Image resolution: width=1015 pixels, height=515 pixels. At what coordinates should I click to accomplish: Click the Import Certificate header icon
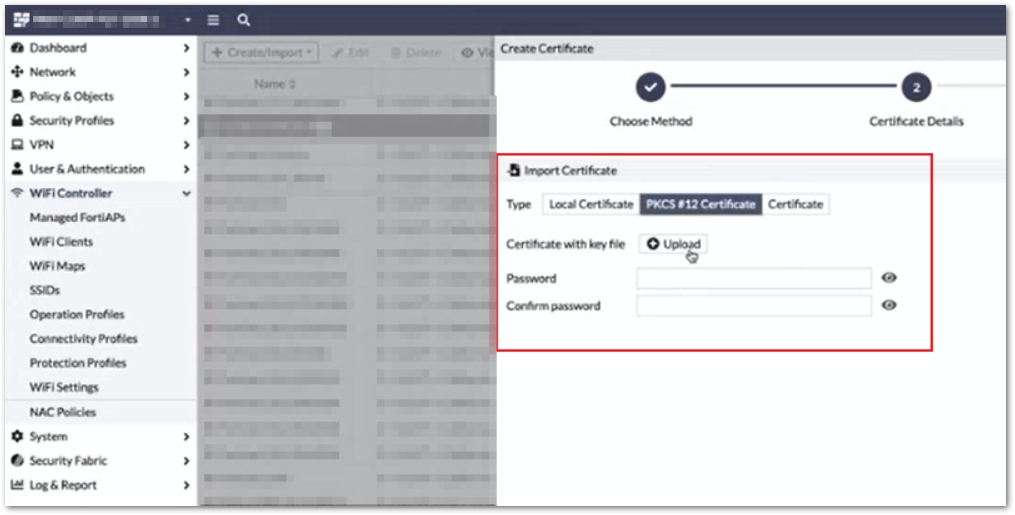coord(513,170)
